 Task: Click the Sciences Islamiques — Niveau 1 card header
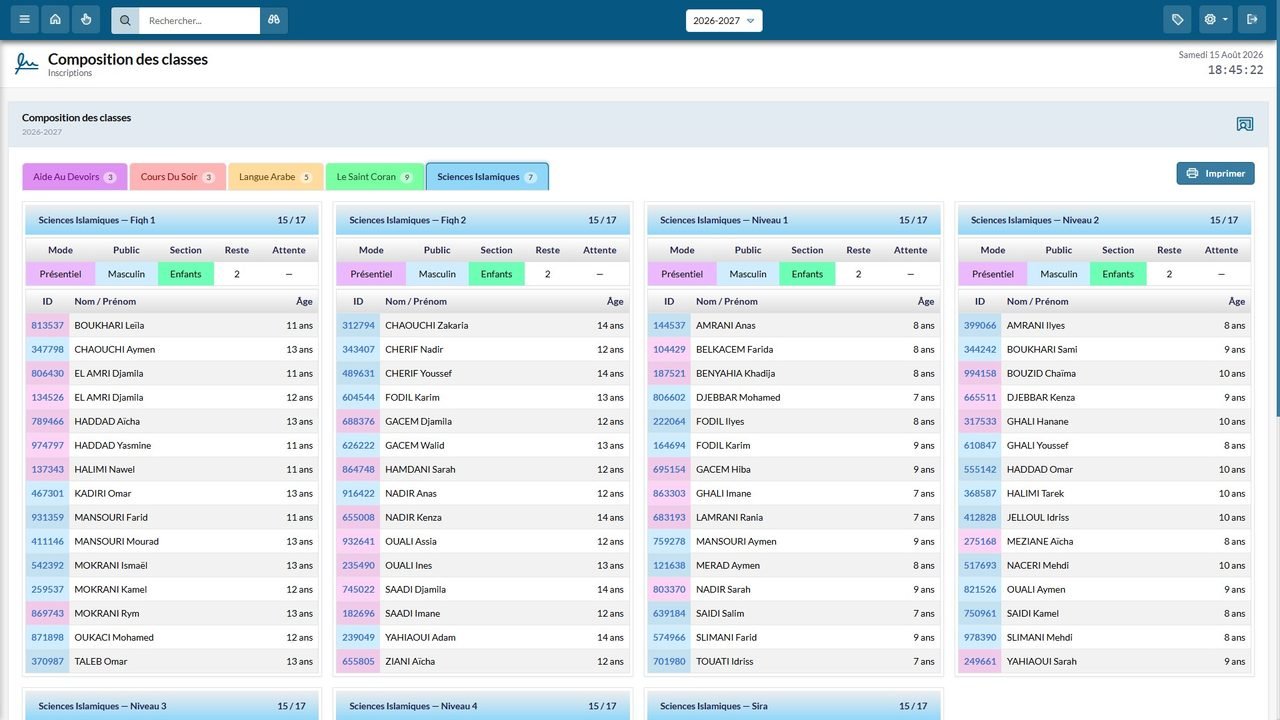[794, 220]
